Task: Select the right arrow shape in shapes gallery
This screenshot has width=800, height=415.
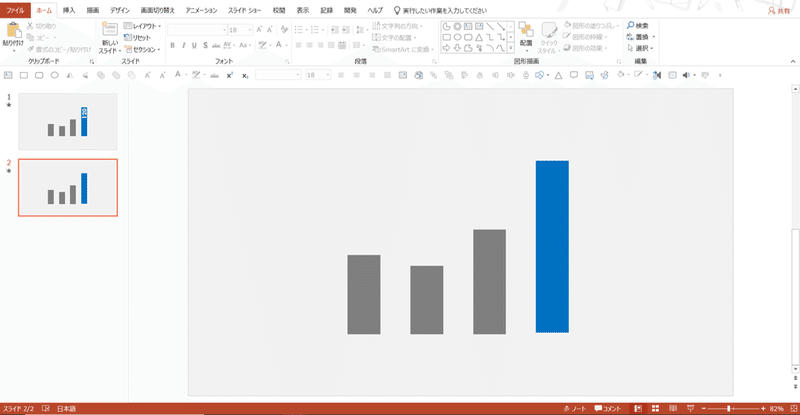Action: point(446,48)
